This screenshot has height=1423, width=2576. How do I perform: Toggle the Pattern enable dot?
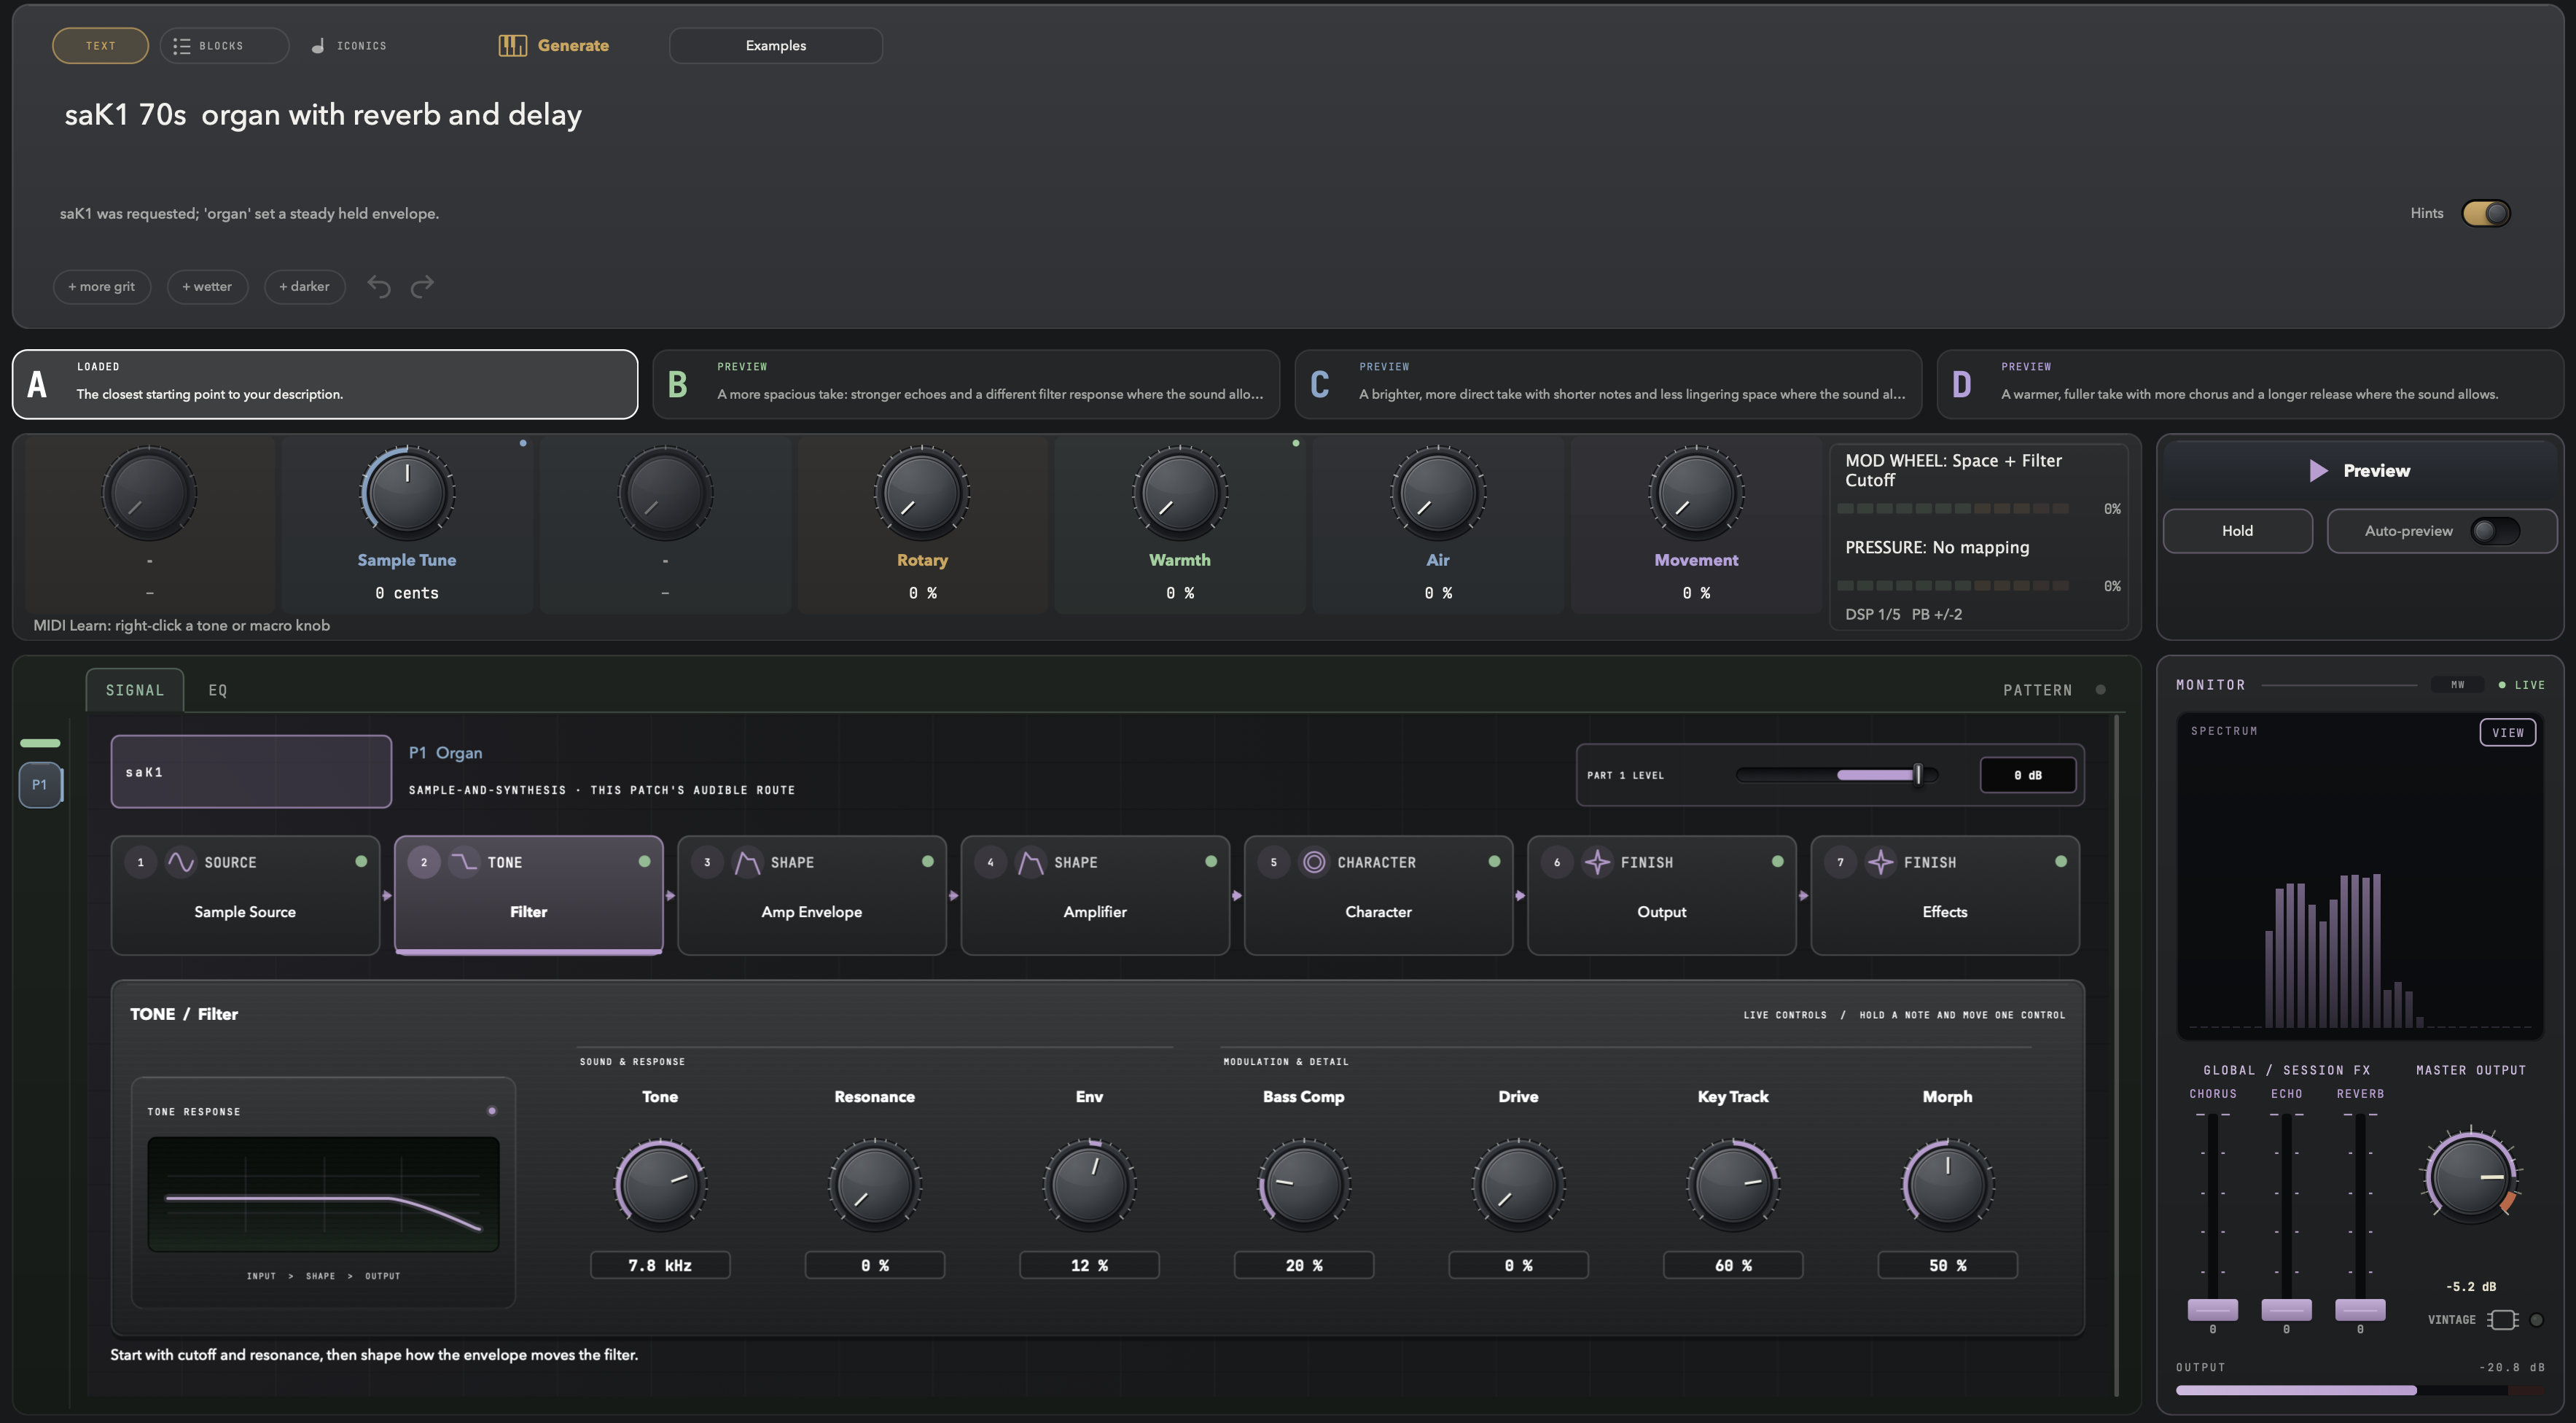pos(2101,690)
